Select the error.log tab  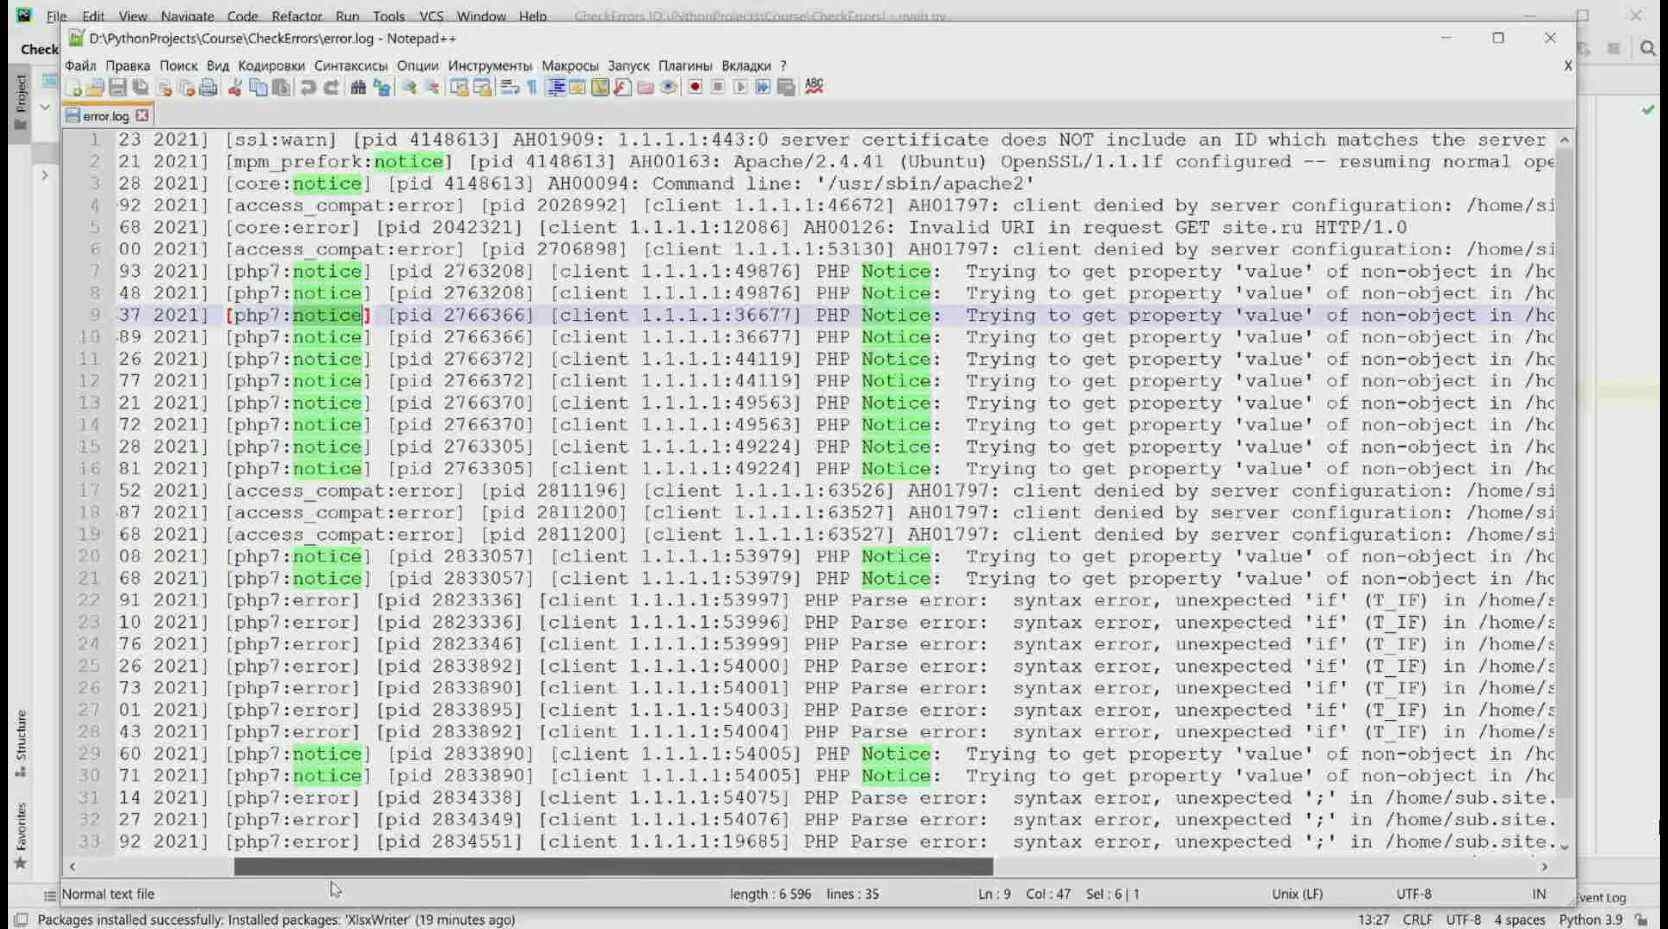106,116
